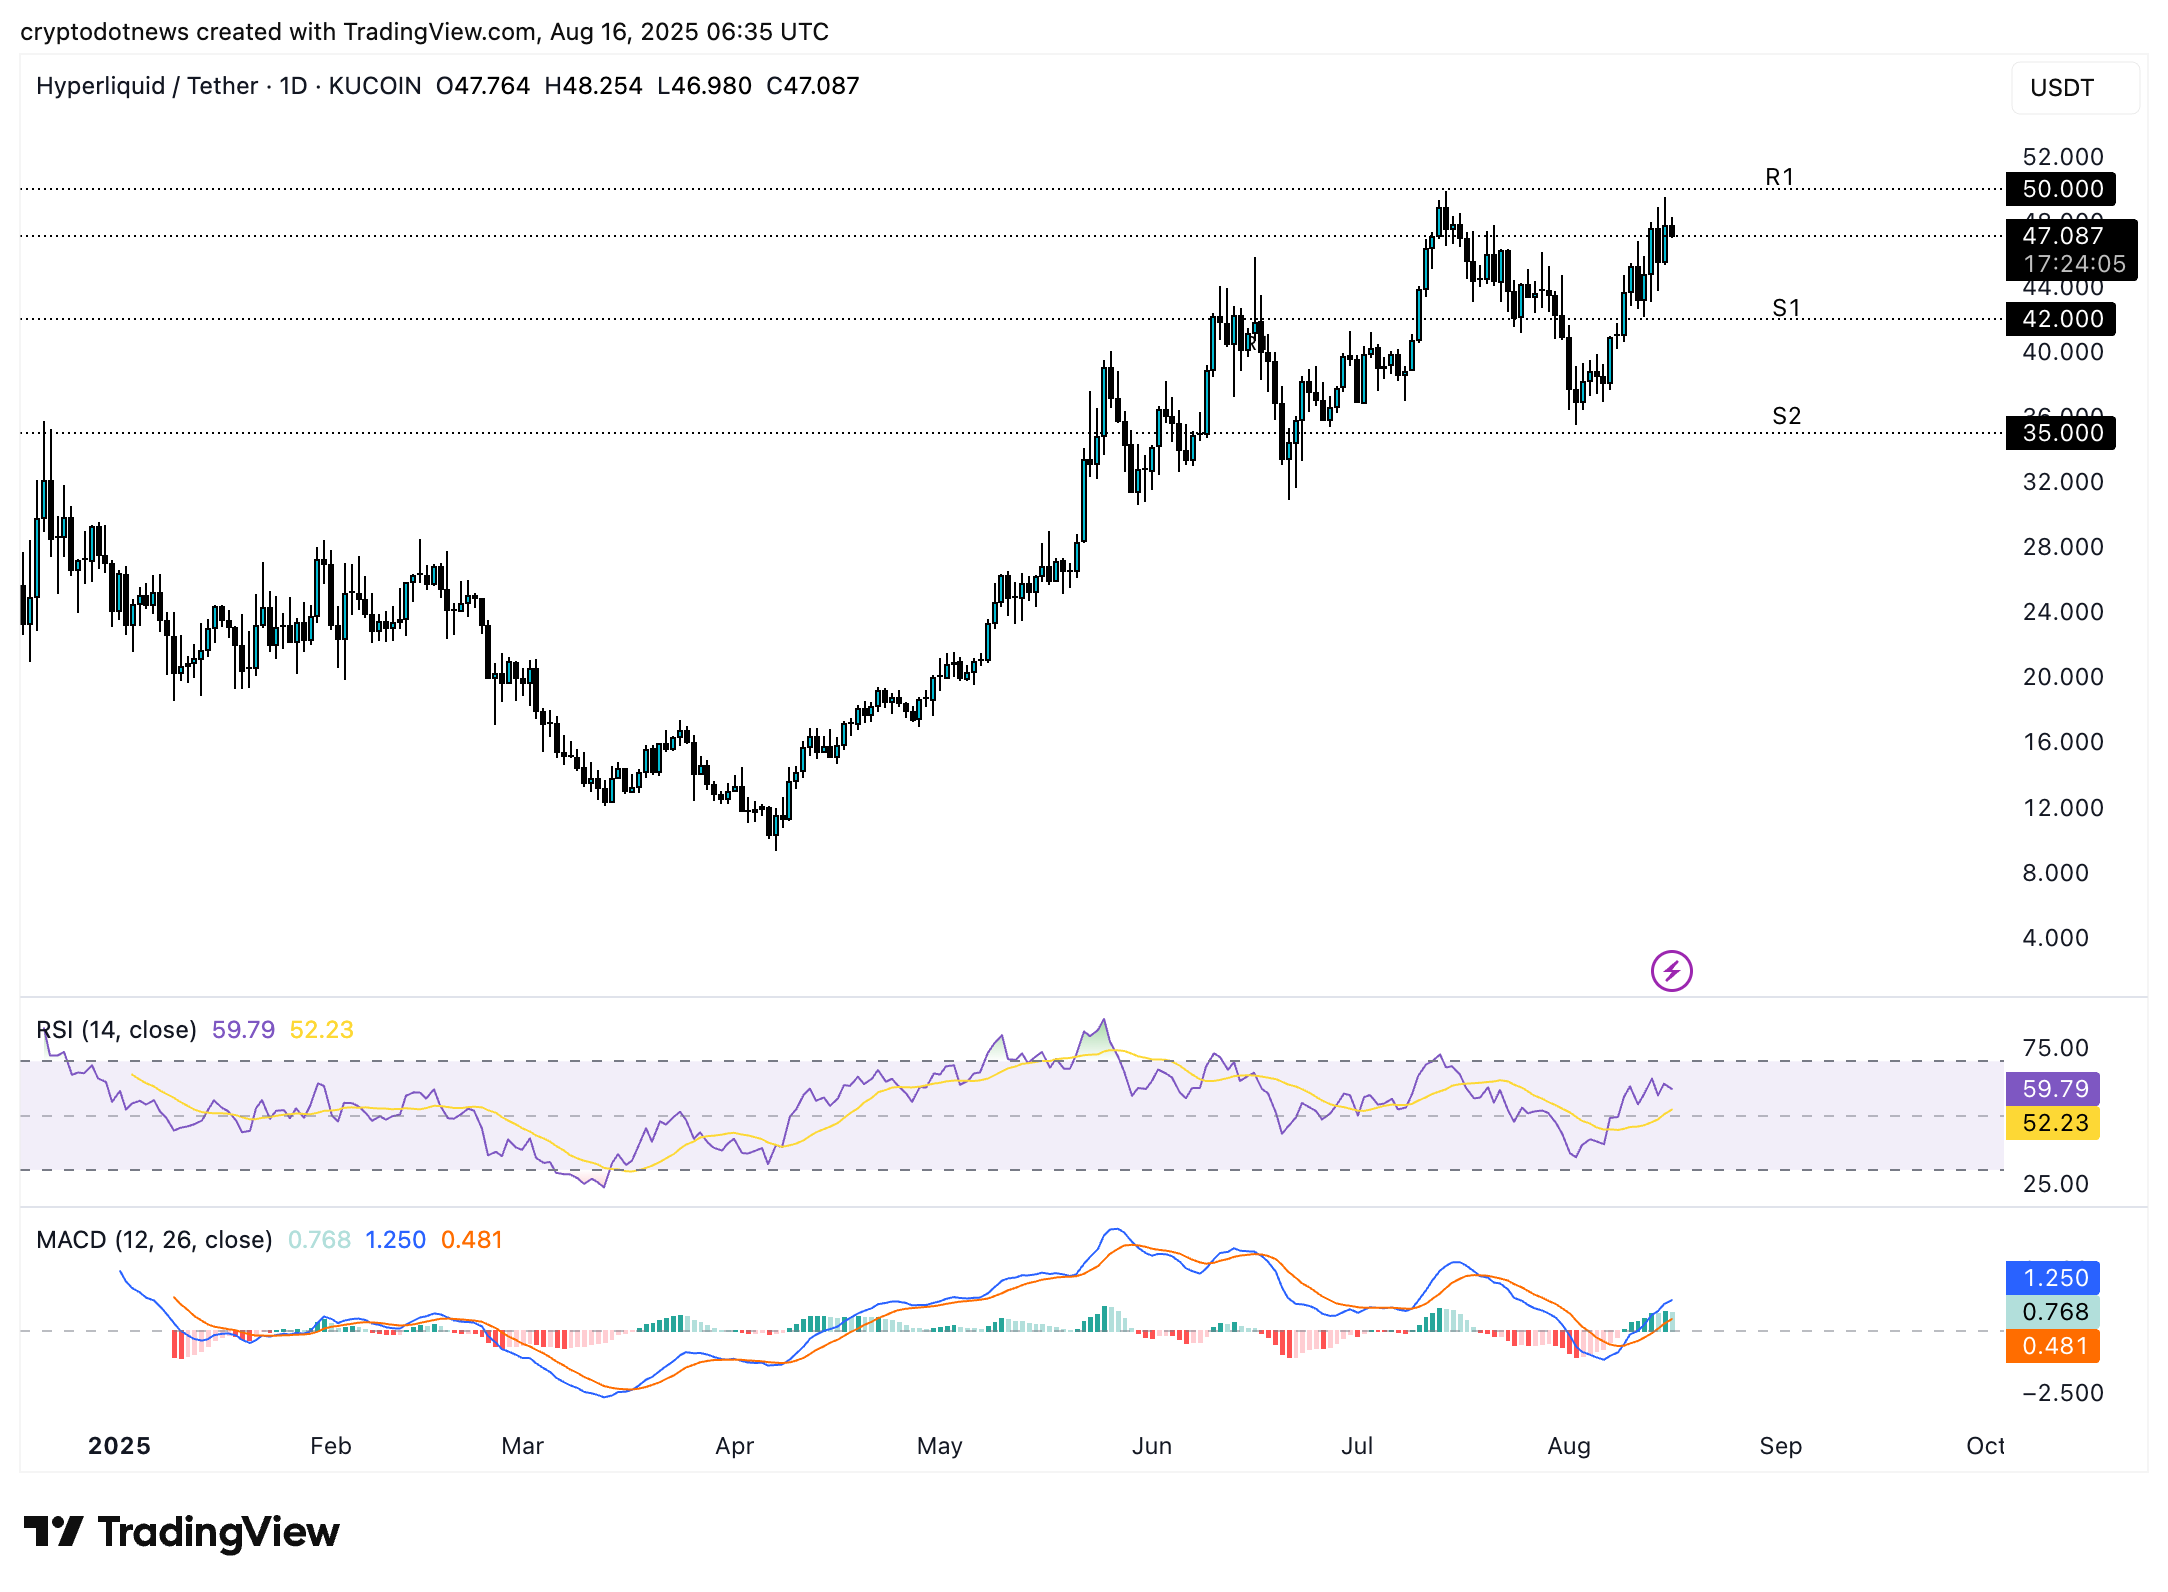
Task: Click the blue MACD 1.250 tag
Action: 2054,1278
